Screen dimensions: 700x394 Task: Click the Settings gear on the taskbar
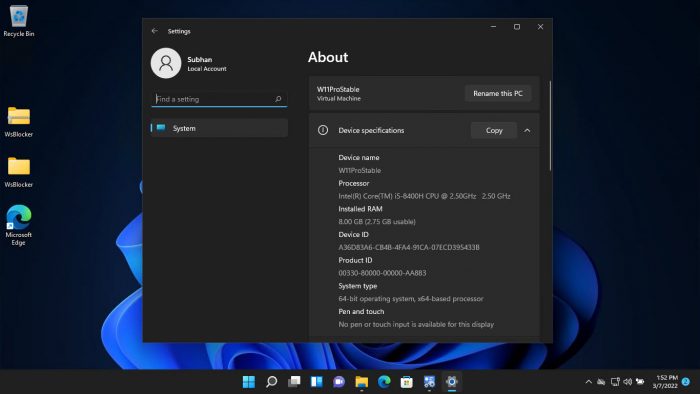point(452,382)
